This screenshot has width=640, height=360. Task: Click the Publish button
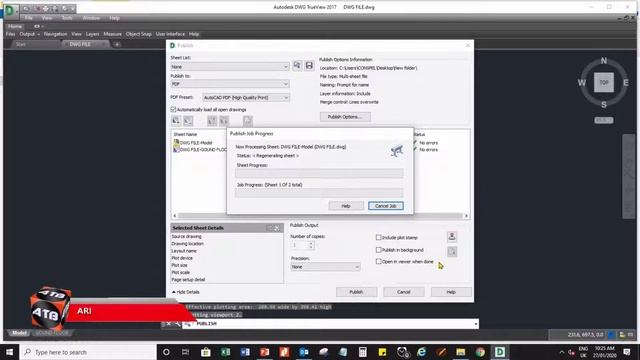[356, 292]
